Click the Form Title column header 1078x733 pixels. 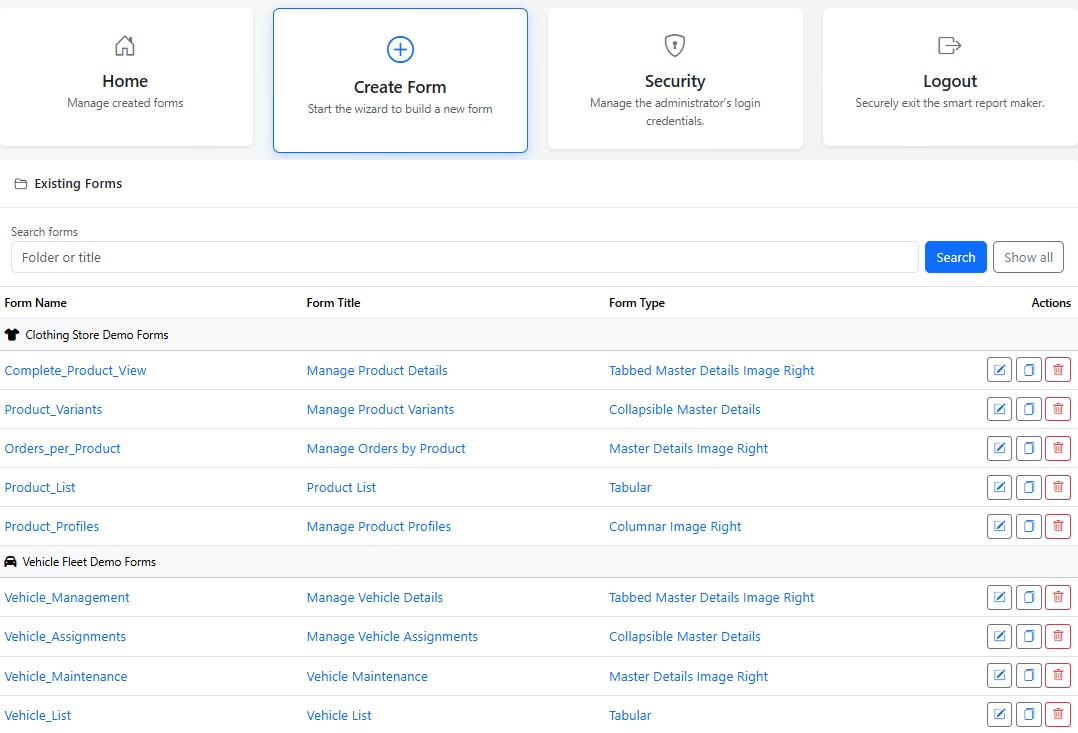[x=333, y=303]
